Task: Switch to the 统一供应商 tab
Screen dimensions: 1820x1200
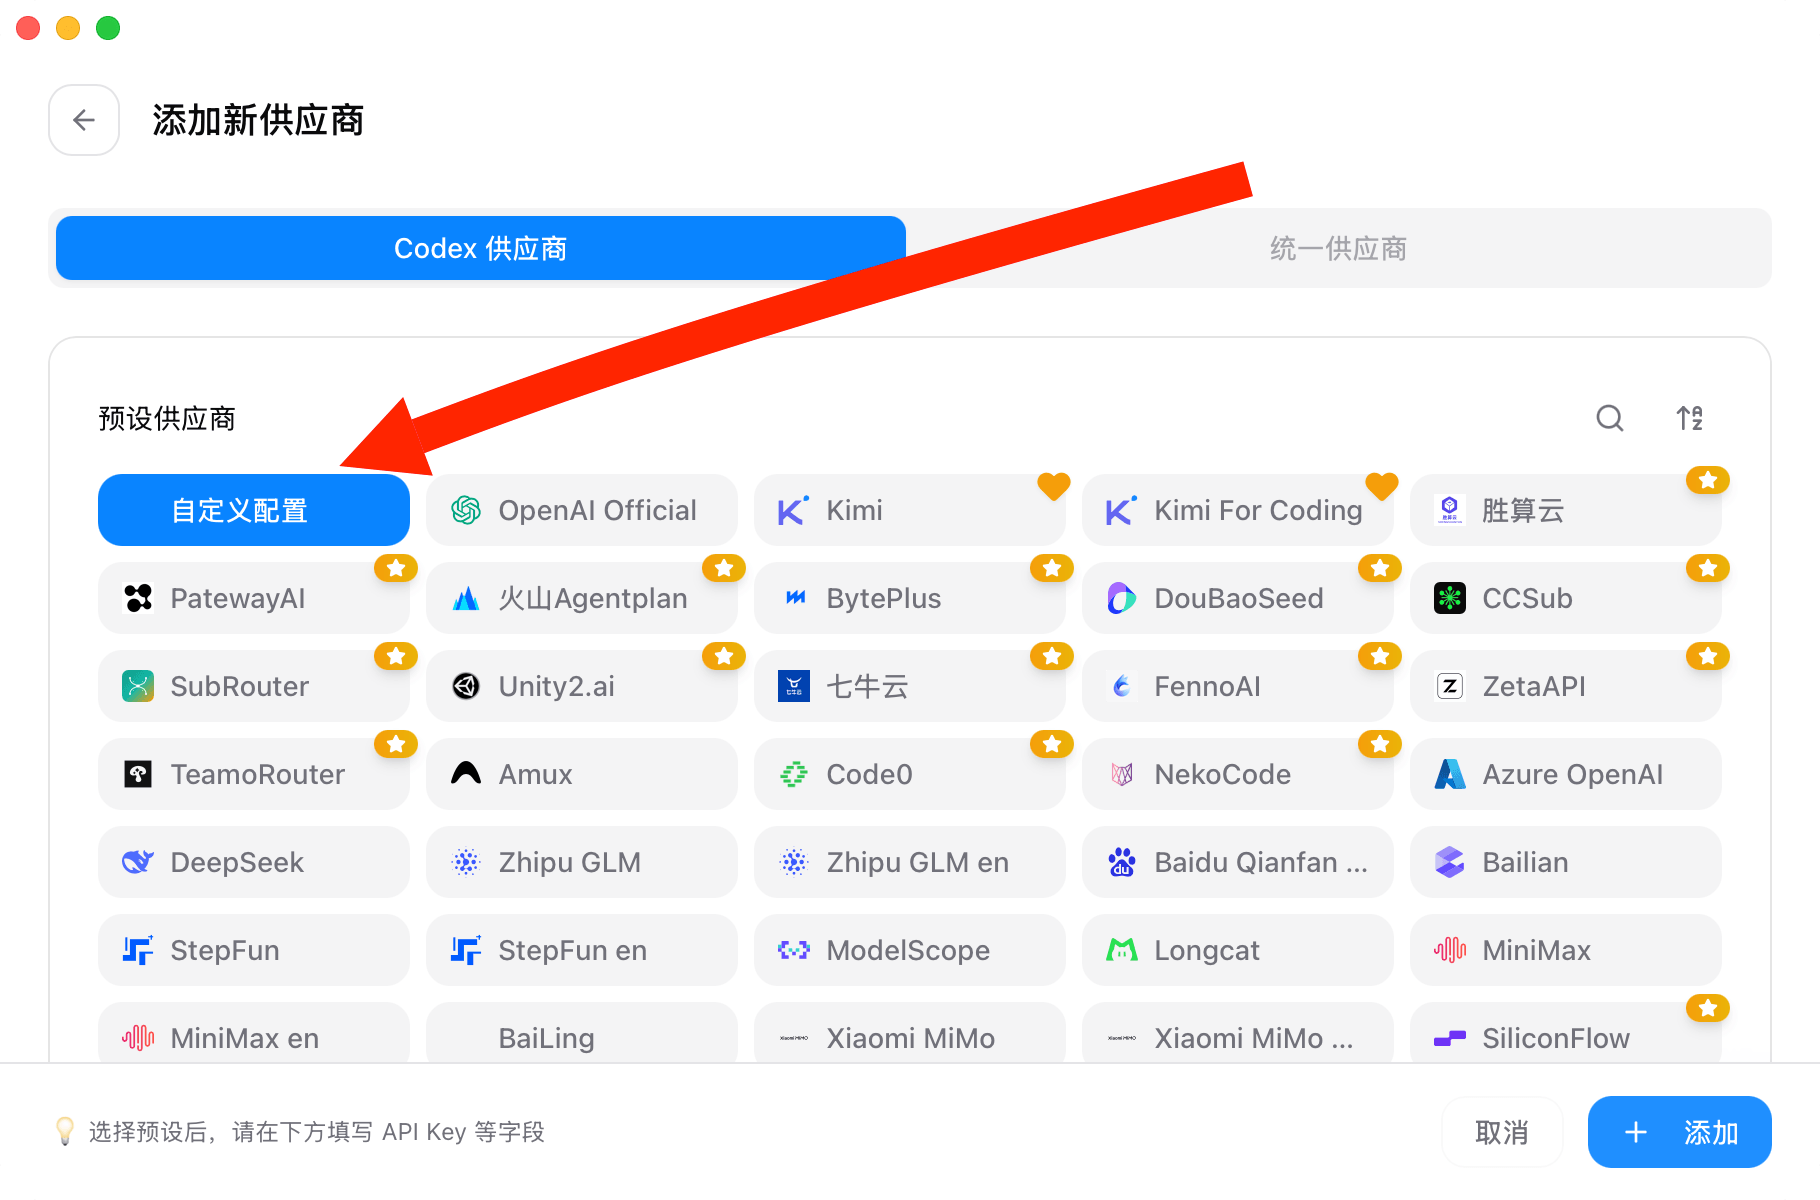Action: [1338, 248]
